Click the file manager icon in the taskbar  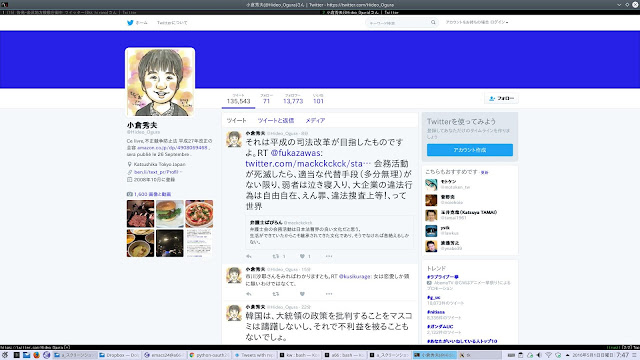pos(27,355)
